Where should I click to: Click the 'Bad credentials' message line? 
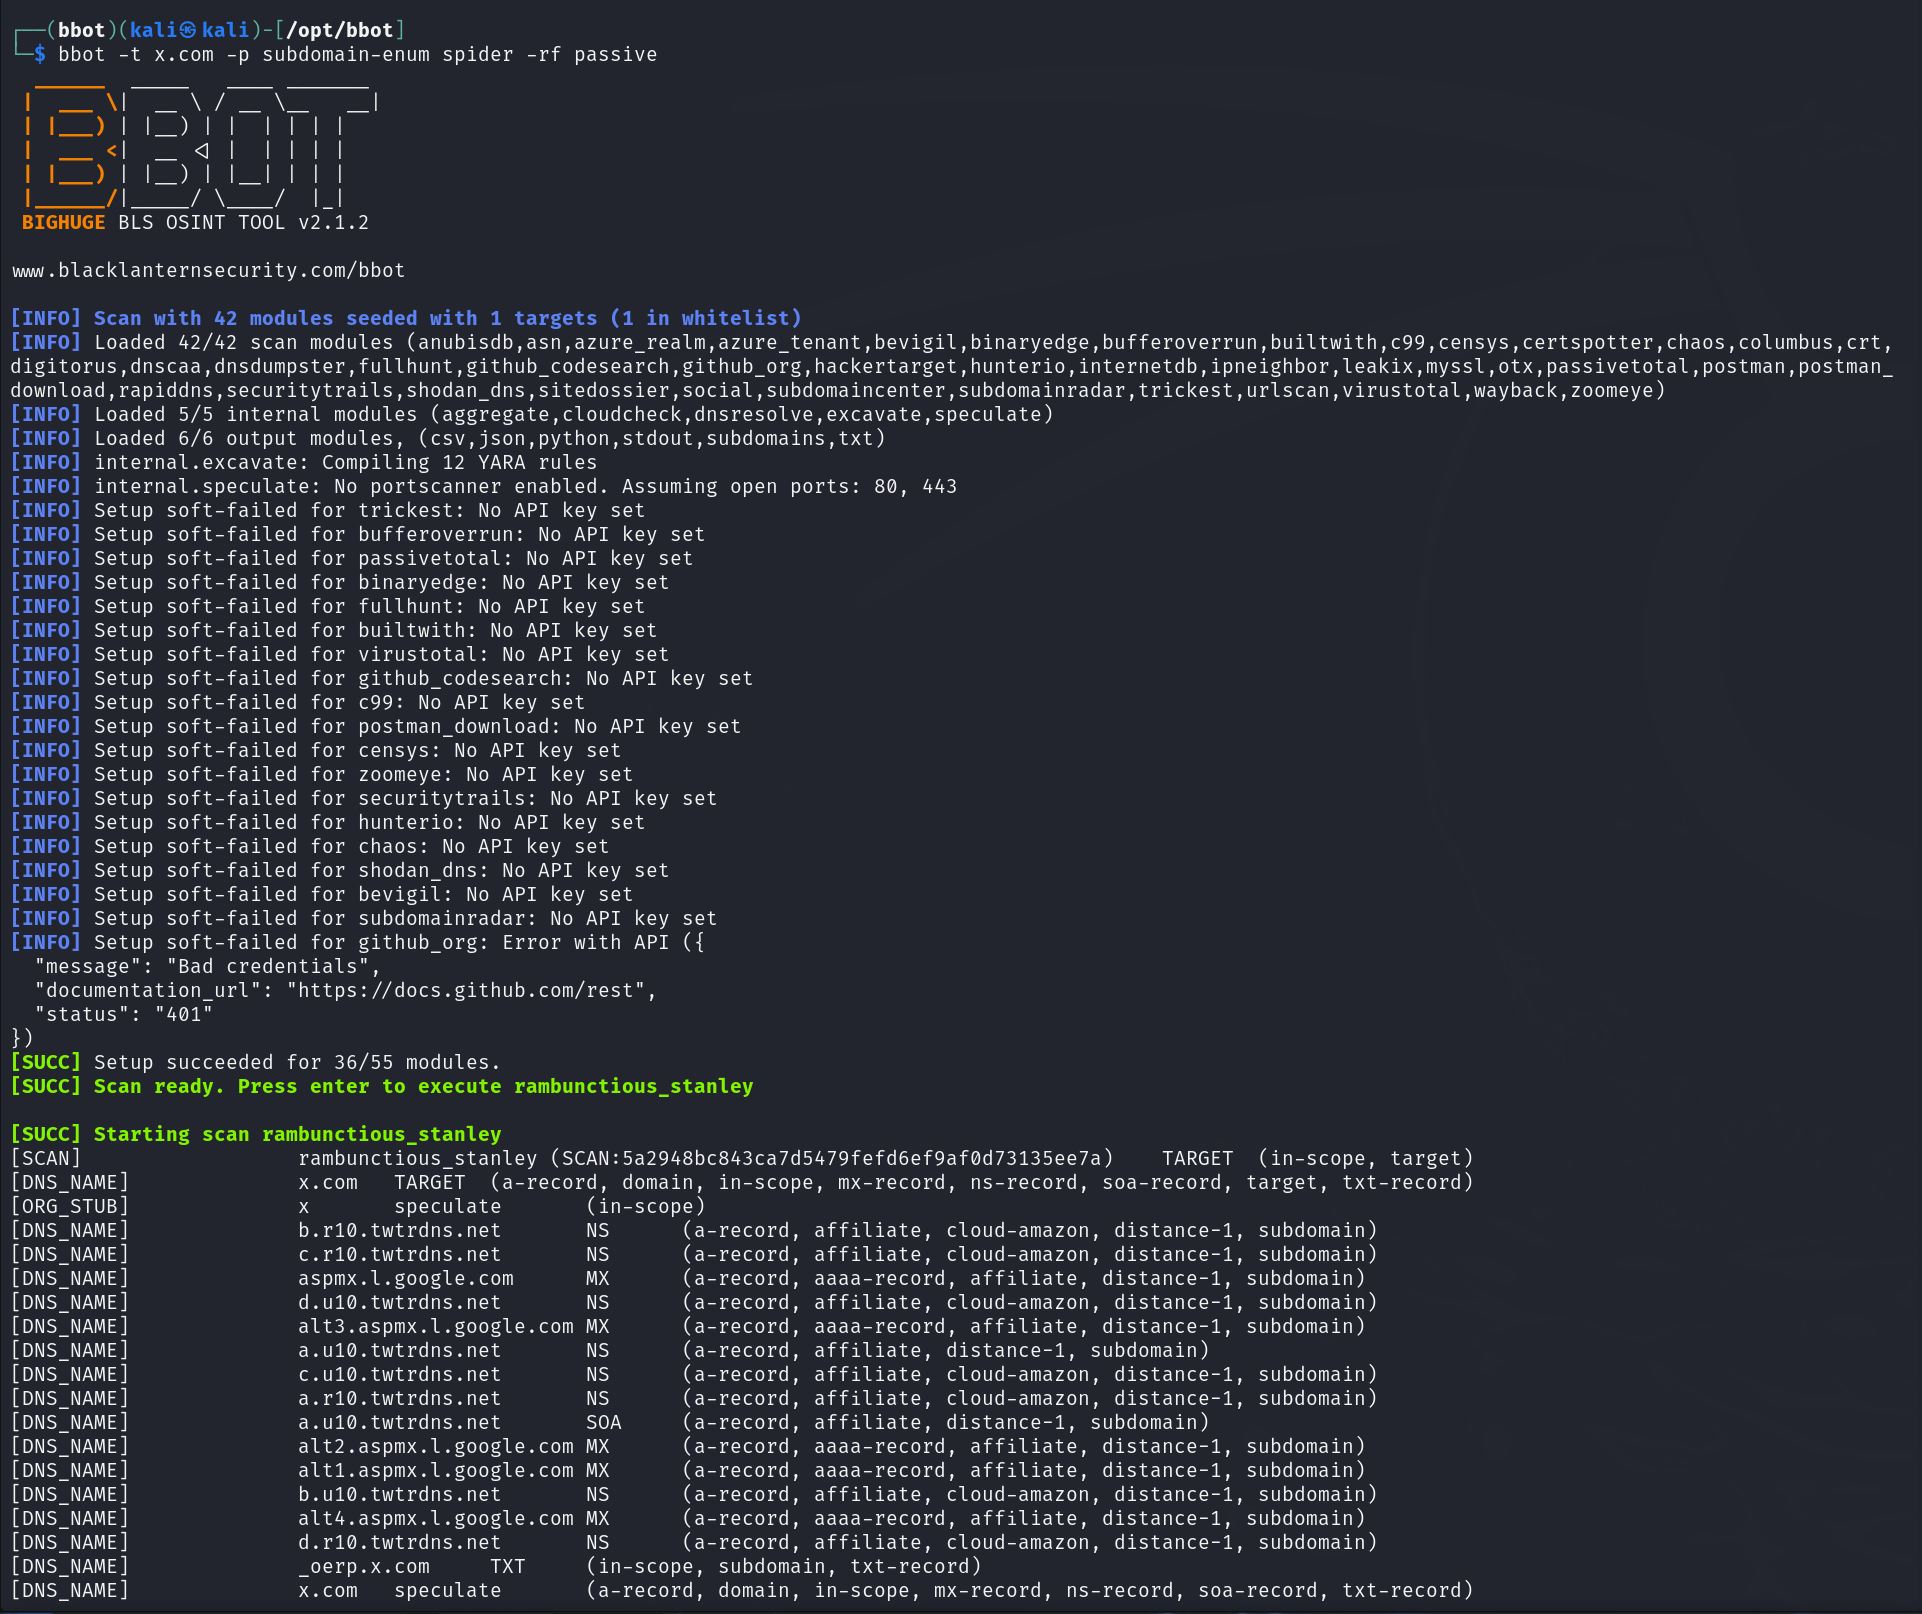coord(208,966)
